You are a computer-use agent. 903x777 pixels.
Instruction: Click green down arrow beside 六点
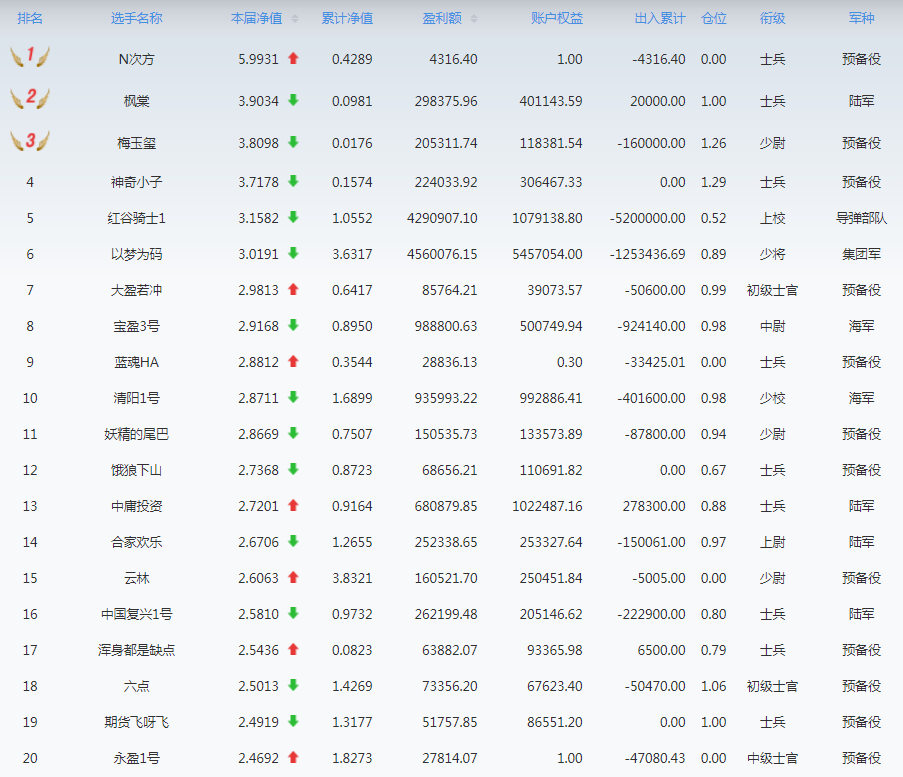tap(293, 685)
